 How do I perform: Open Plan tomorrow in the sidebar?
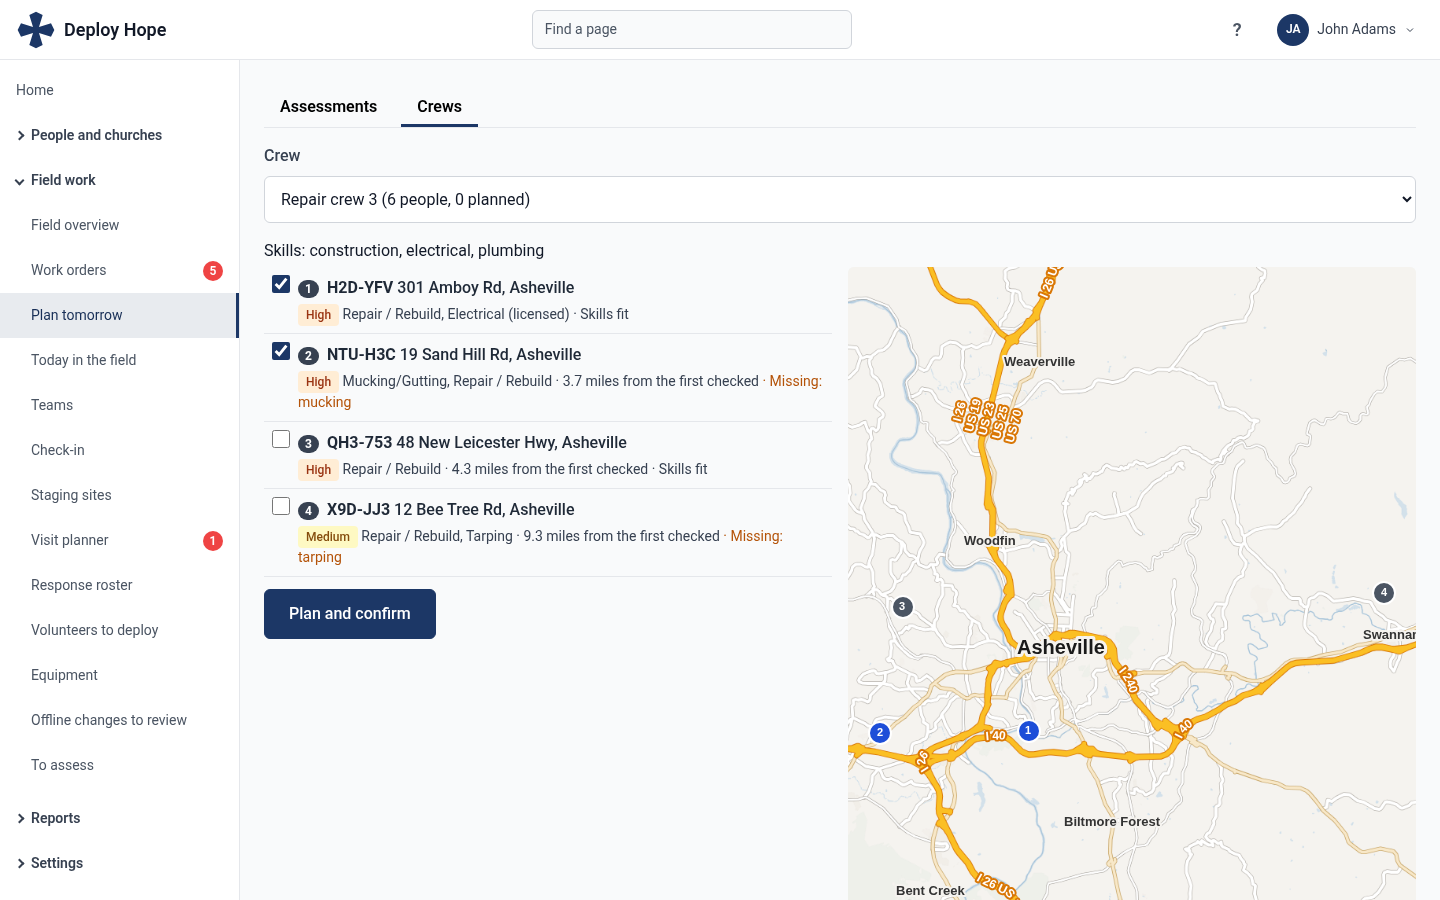tap(120, 315)
